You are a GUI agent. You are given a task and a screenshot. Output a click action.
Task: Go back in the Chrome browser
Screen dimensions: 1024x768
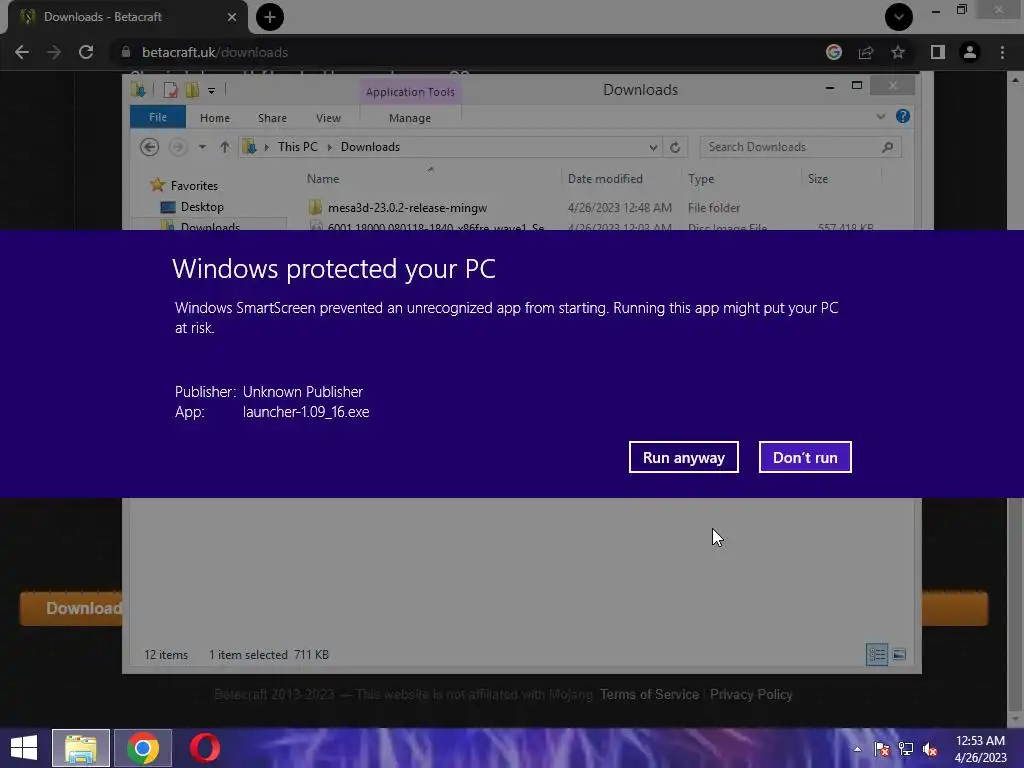coord(22,52)
